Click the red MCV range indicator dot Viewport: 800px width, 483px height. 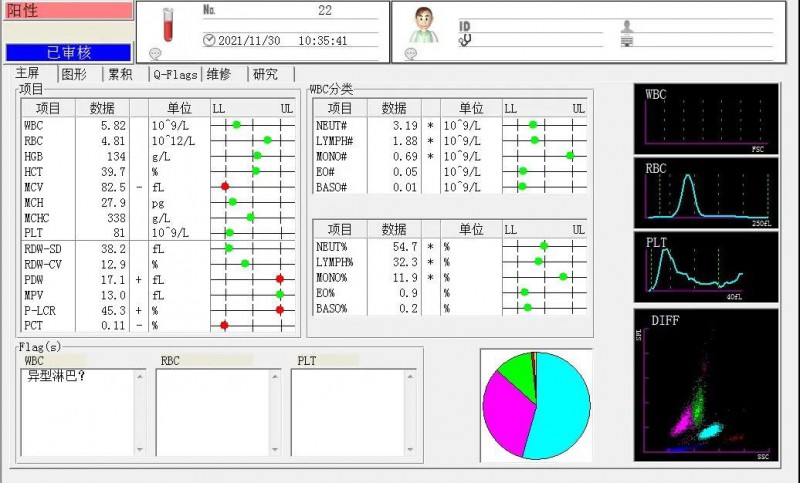tap(225, 187)
